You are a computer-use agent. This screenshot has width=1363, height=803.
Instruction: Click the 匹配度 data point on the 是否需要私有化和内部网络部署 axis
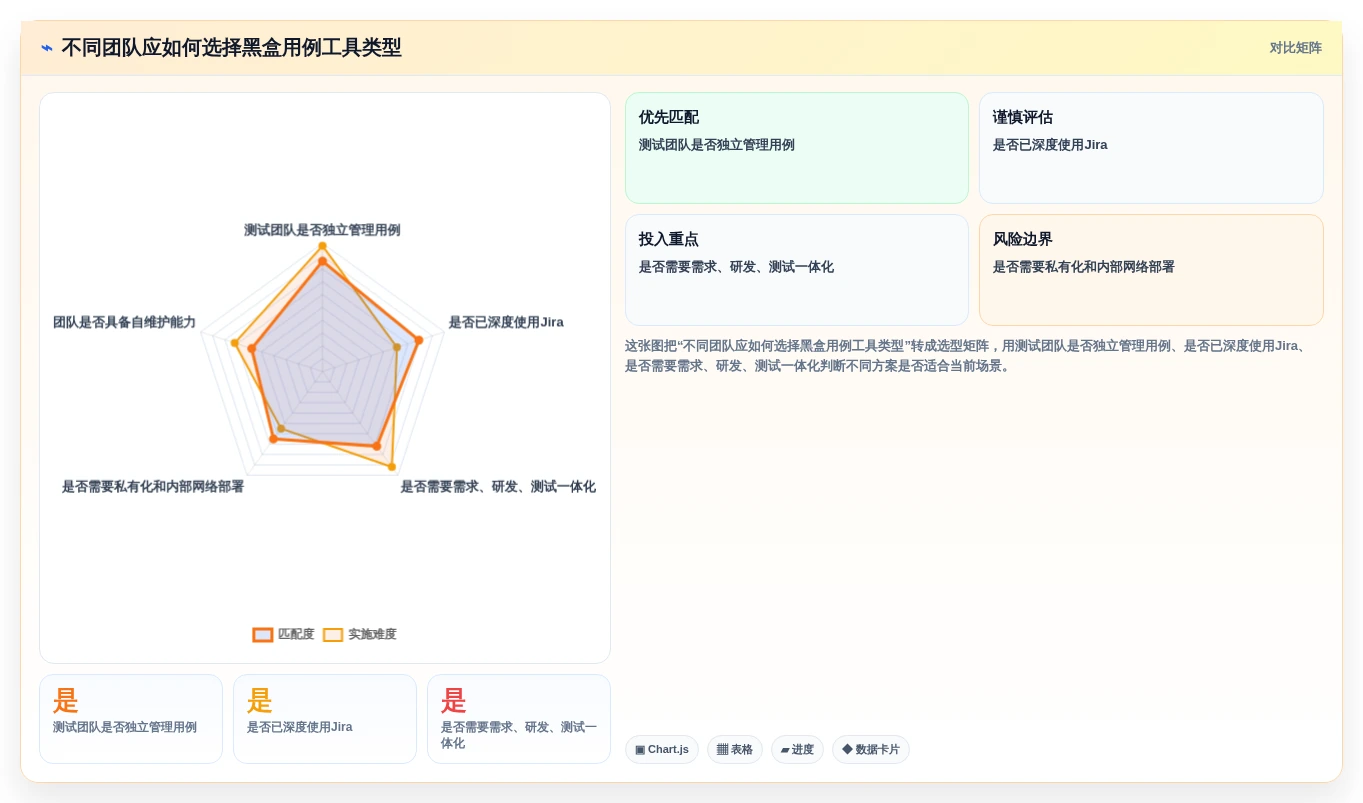point(274,438)
